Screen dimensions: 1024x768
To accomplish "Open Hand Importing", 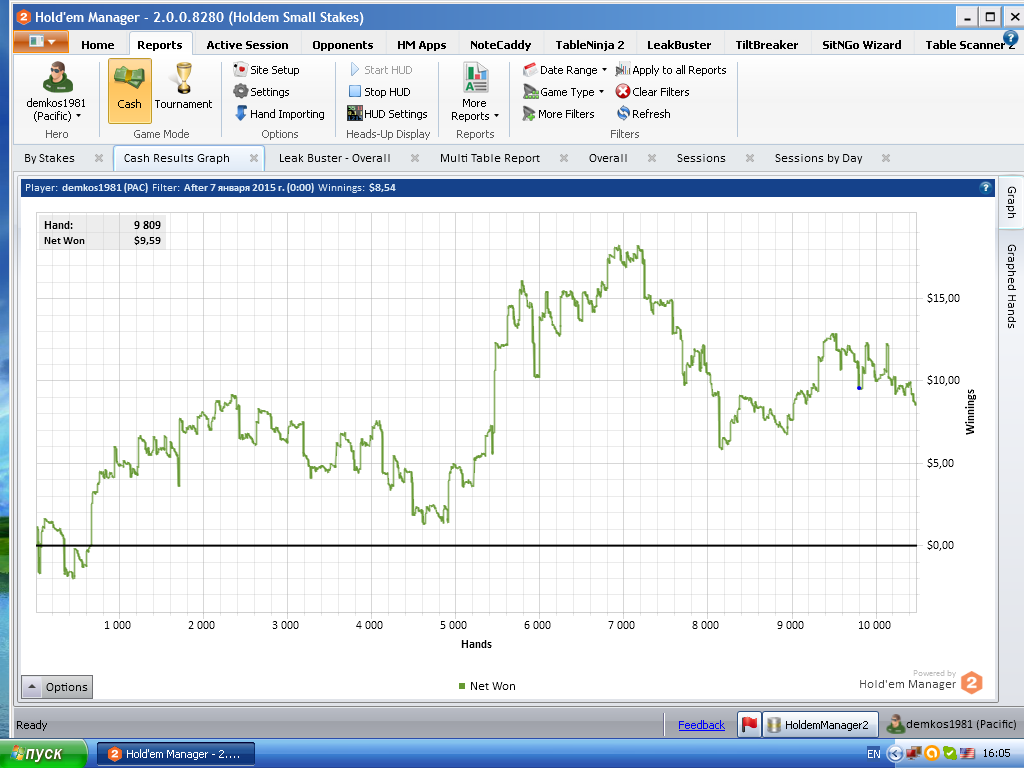I will (279, 114).
